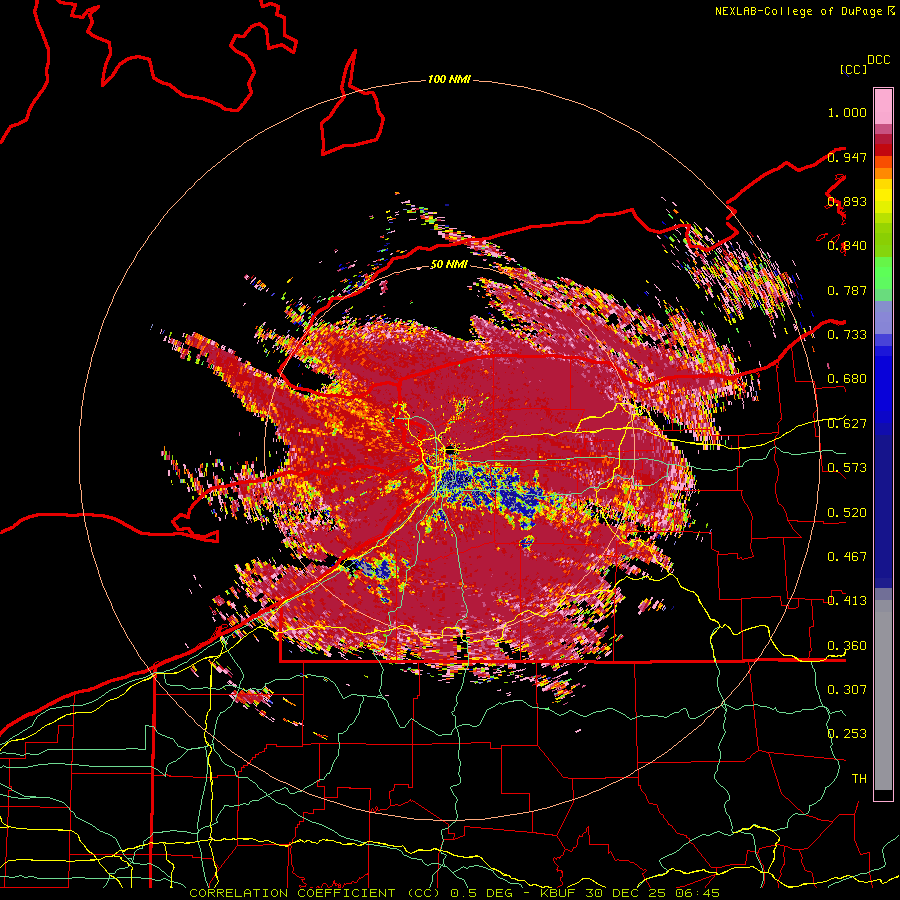Click the 06:45 timestamp

[699, 893]
